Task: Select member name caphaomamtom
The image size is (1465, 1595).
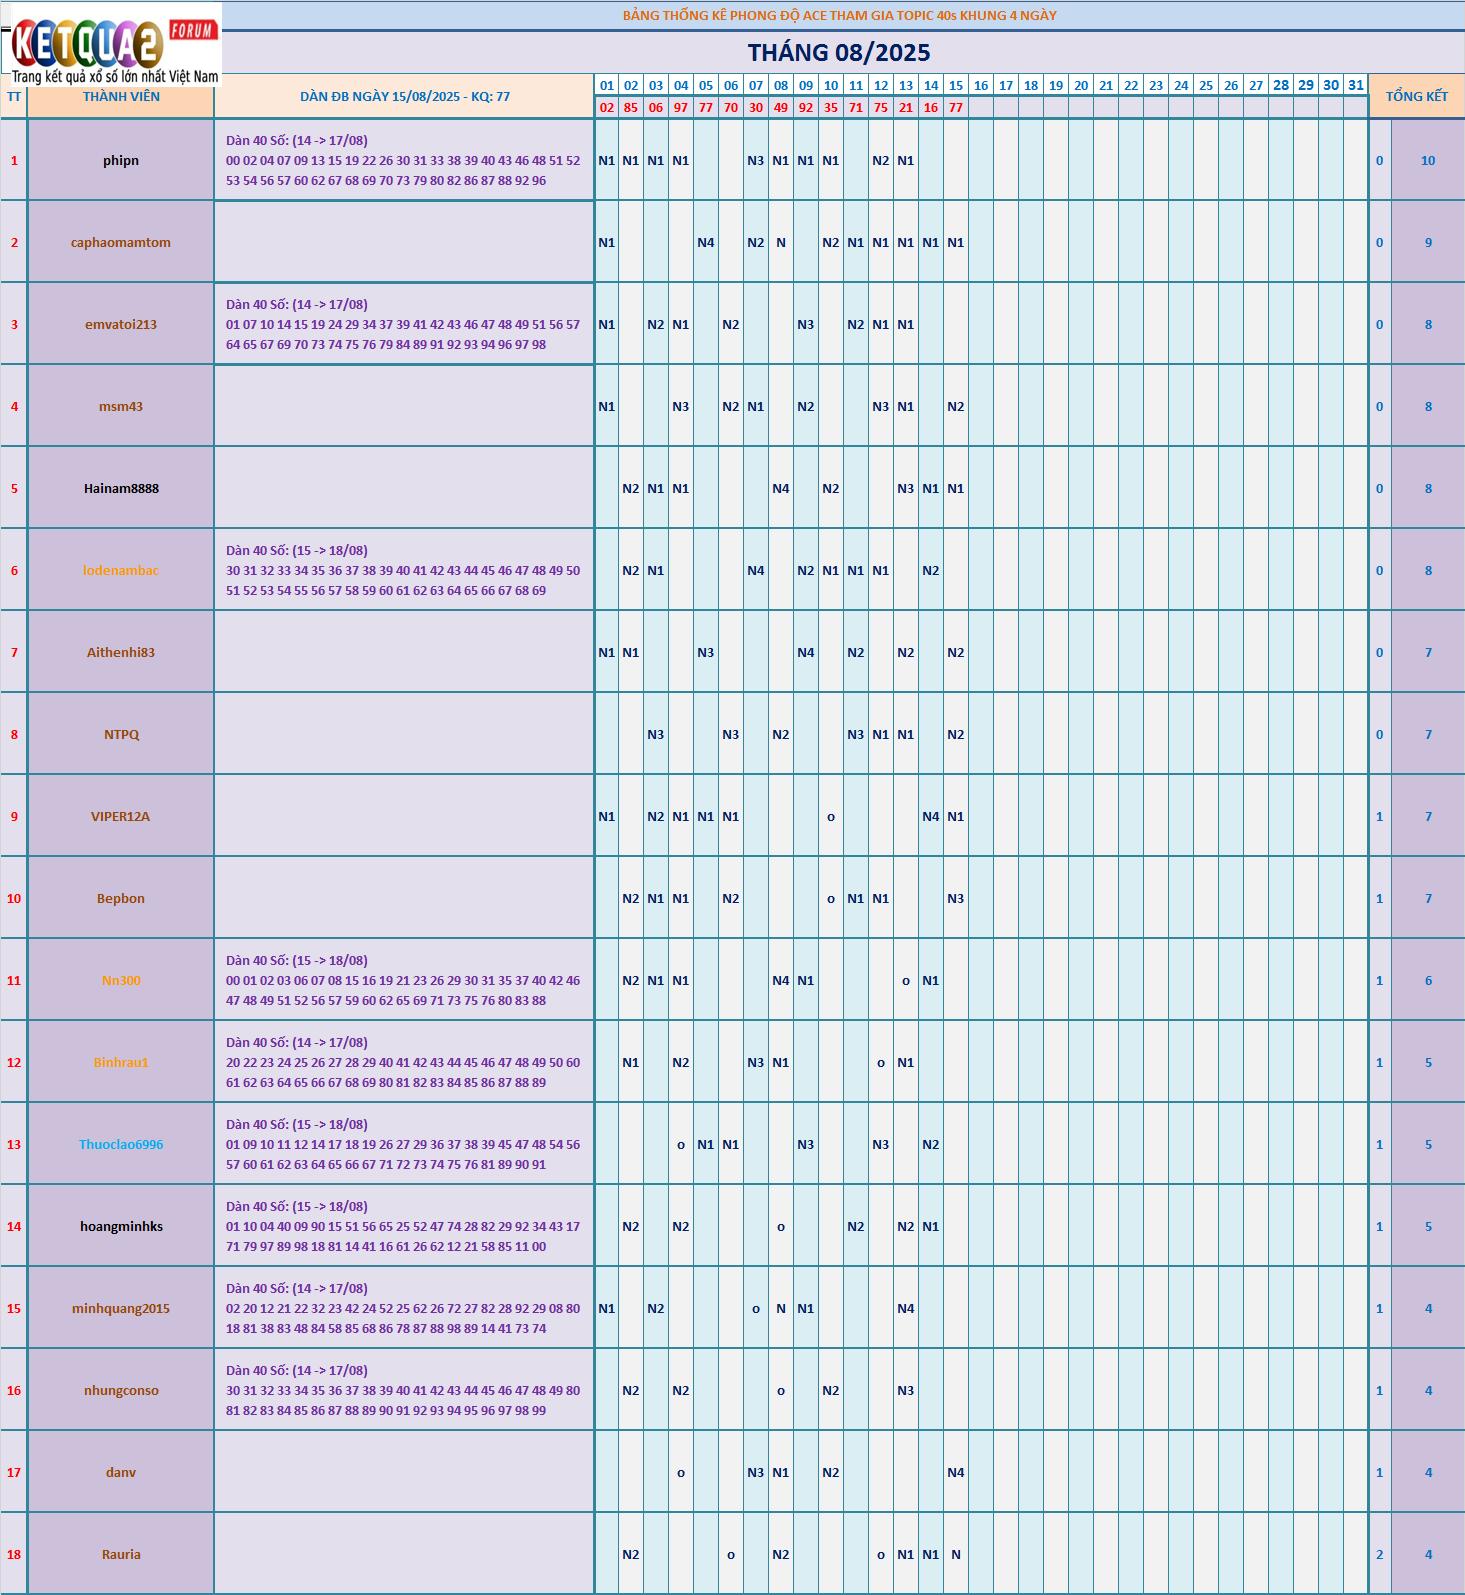Action: (121, 243)
